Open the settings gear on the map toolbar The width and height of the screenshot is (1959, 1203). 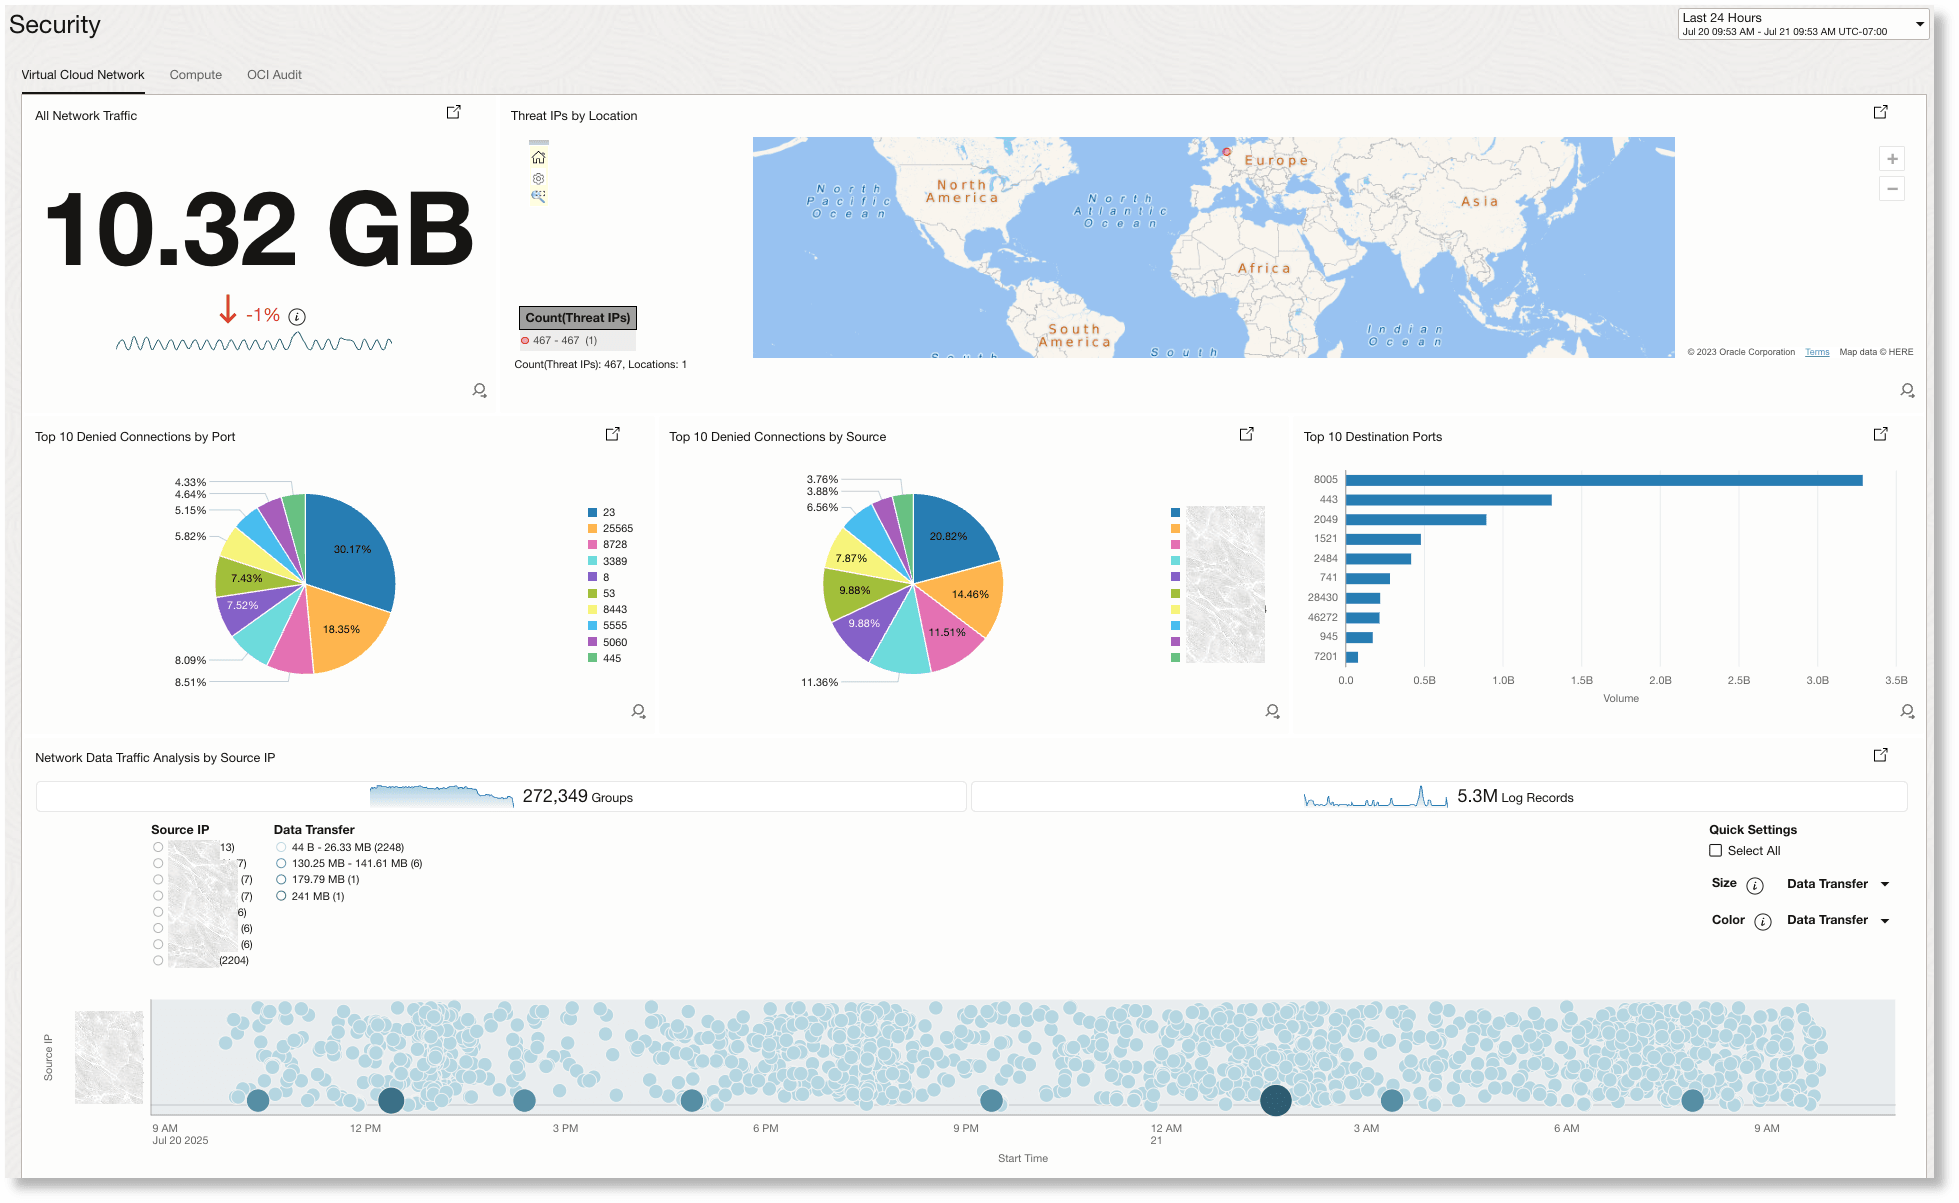(538, 177)
